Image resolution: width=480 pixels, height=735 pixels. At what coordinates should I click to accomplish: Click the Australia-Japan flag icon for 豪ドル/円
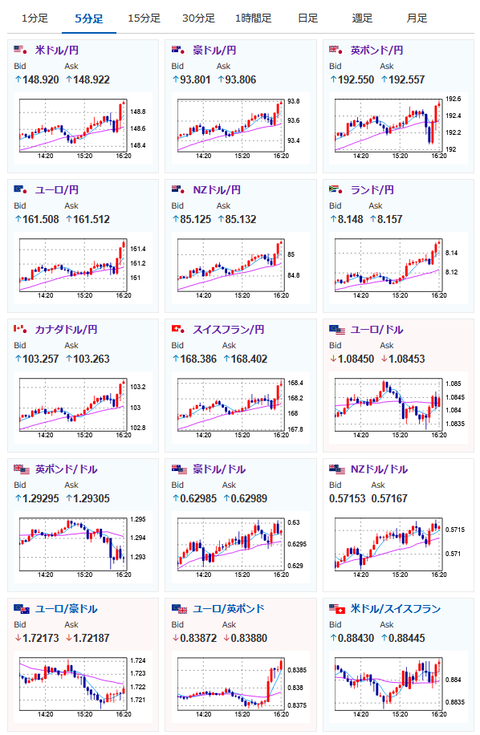[178, 50]
